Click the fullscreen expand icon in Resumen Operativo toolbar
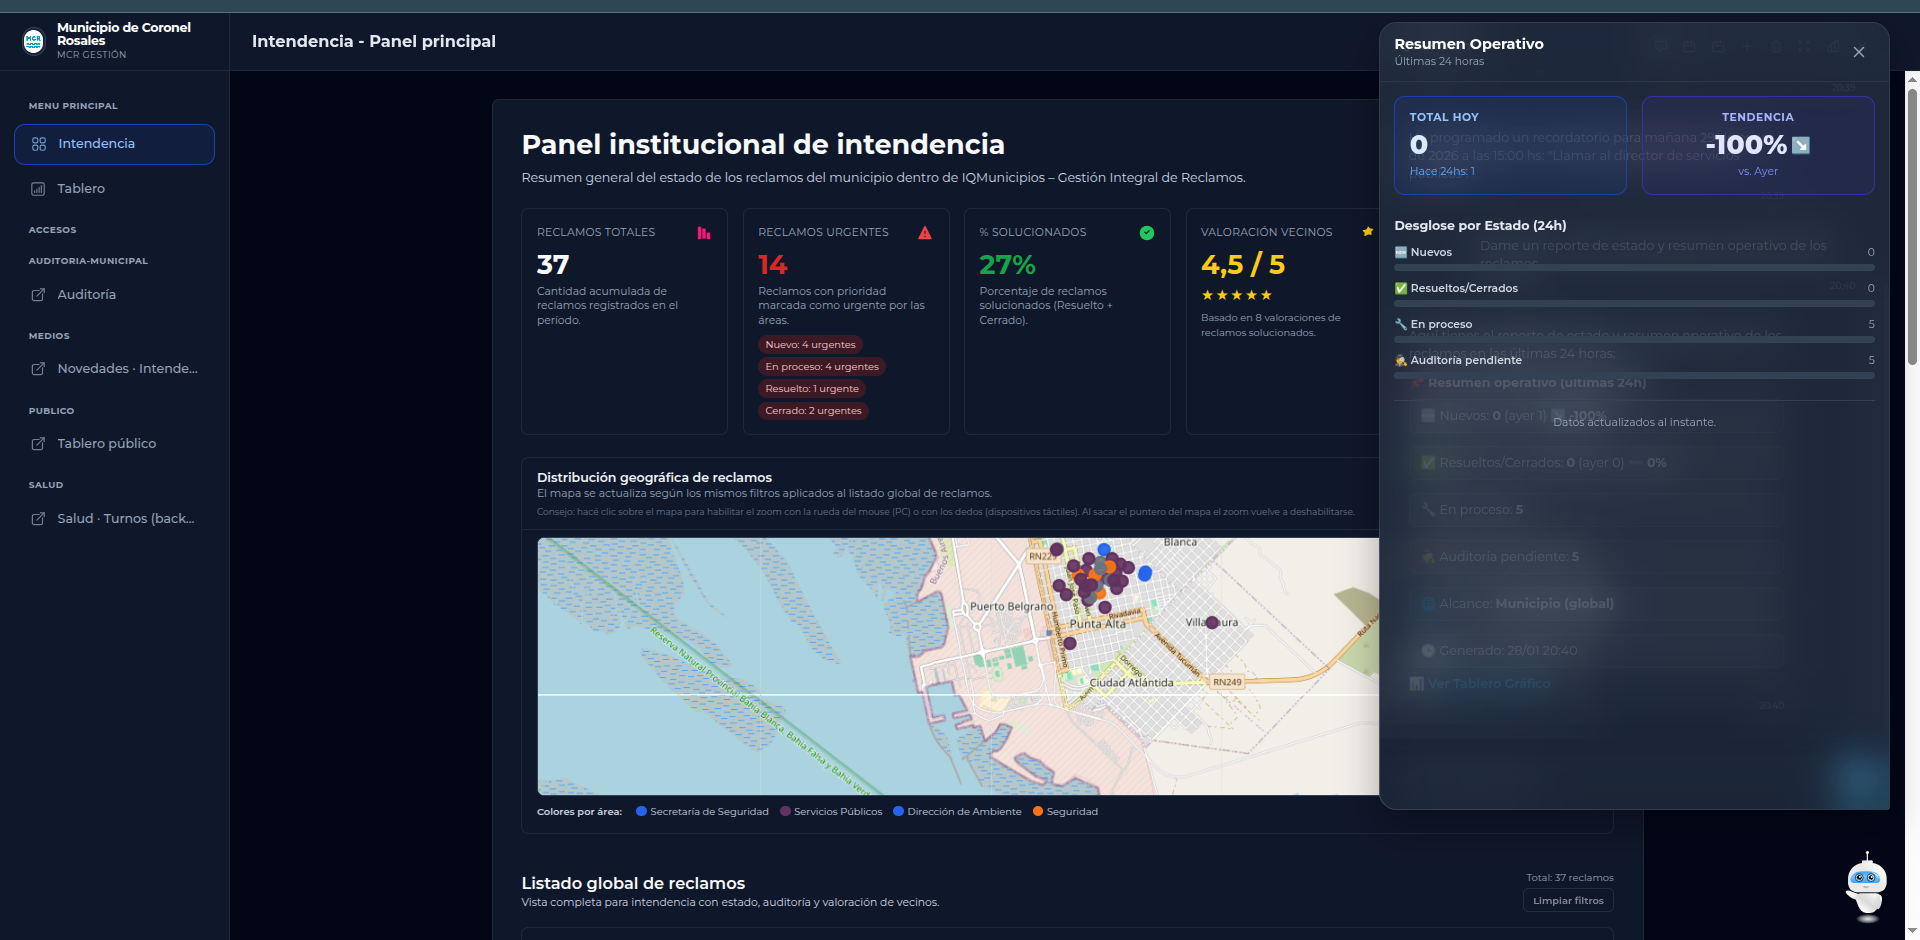The height and width of the screenshot is (940, 1920). point(1804,47)
